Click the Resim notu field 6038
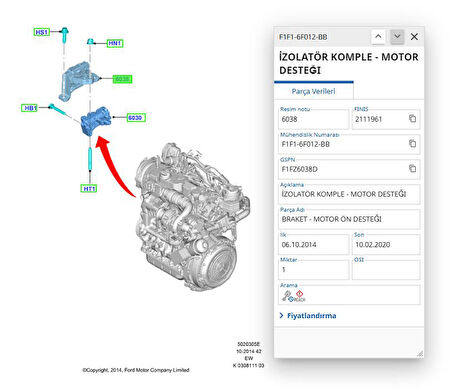This screenshot has width=452, height=391. (313, 119)
